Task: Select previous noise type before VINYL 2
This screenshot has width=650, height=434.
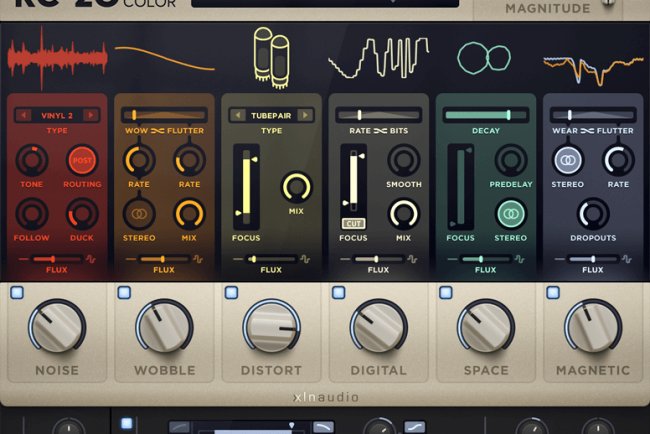Action: click(24, 115)
